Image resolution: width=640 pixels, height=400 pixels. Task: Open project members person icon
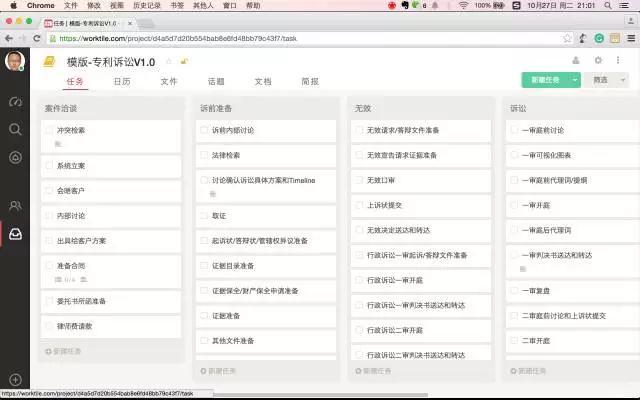coord(576,60)
